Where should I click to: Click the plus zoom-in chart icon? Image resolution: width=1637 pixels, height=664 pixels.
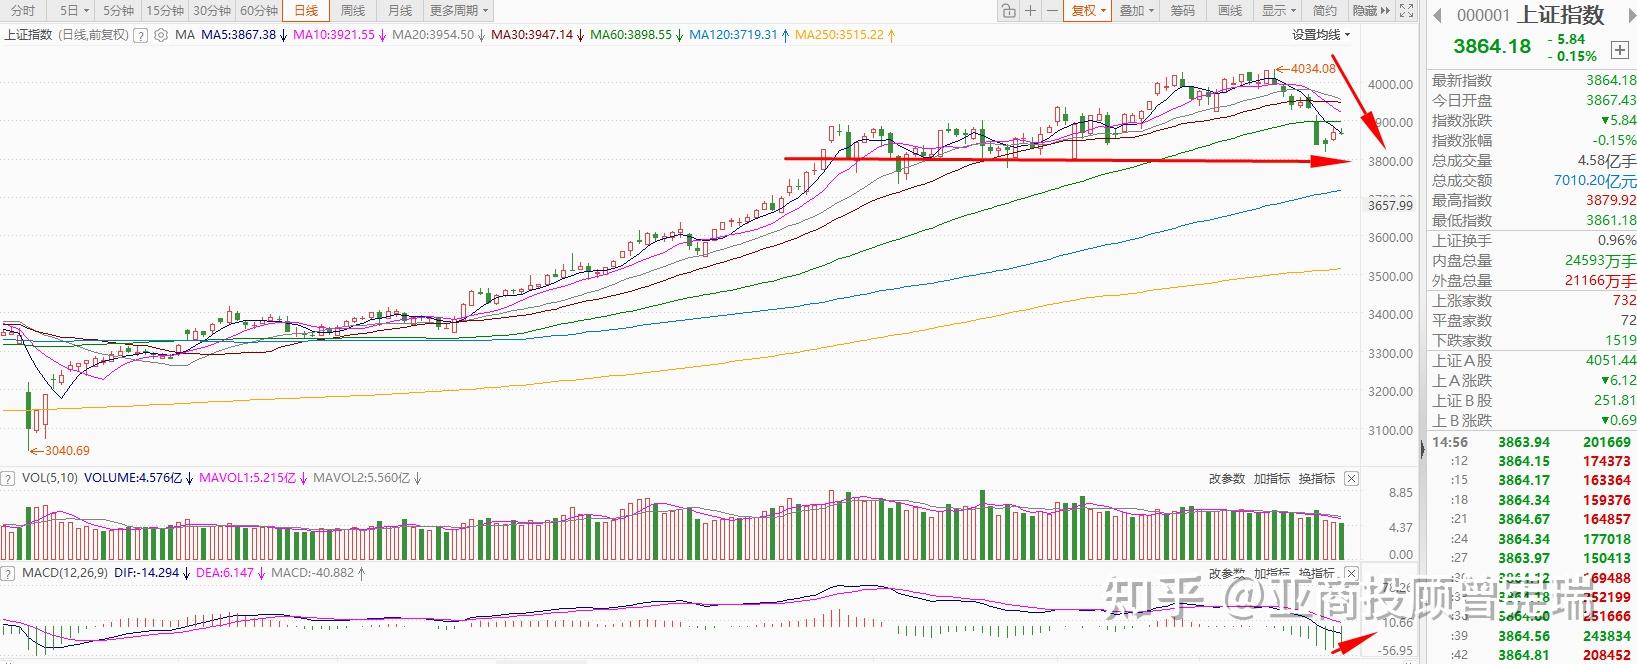[x=1031, y=11]
